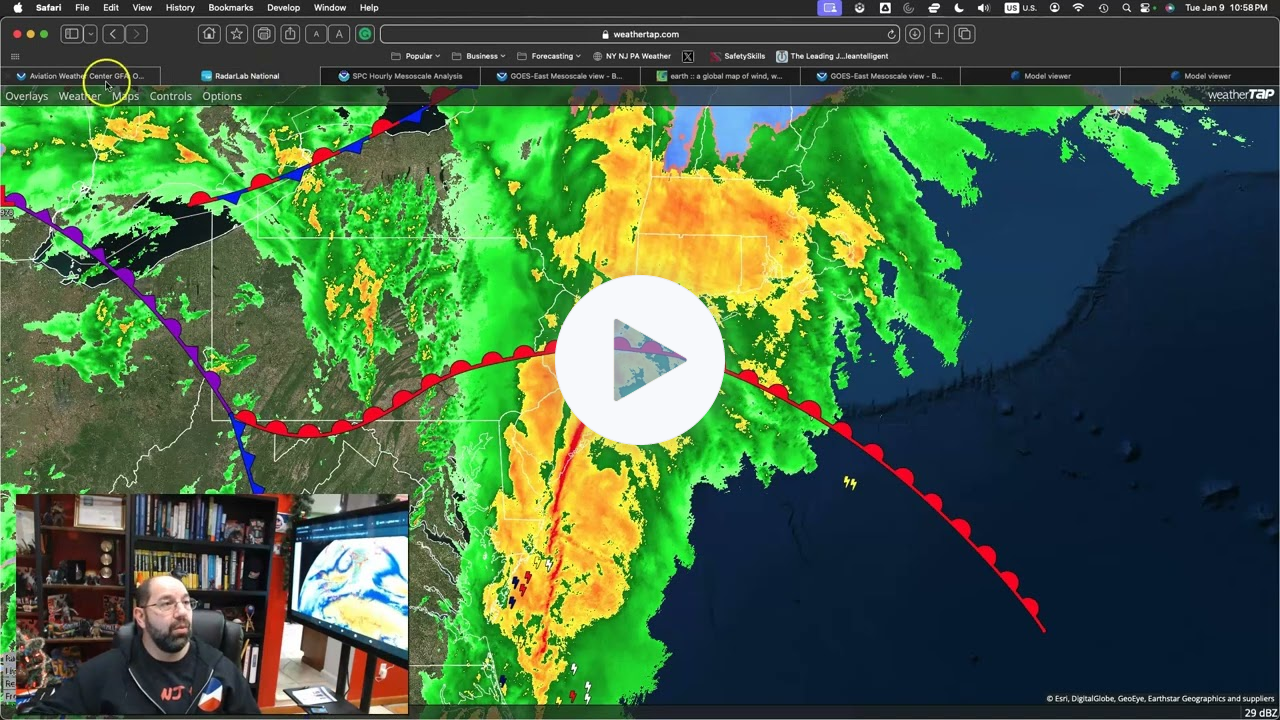The height and width of the screenshot is (720, 1280).
Task: Expand the Popular bookmarks folder
Action: point(417,55)
